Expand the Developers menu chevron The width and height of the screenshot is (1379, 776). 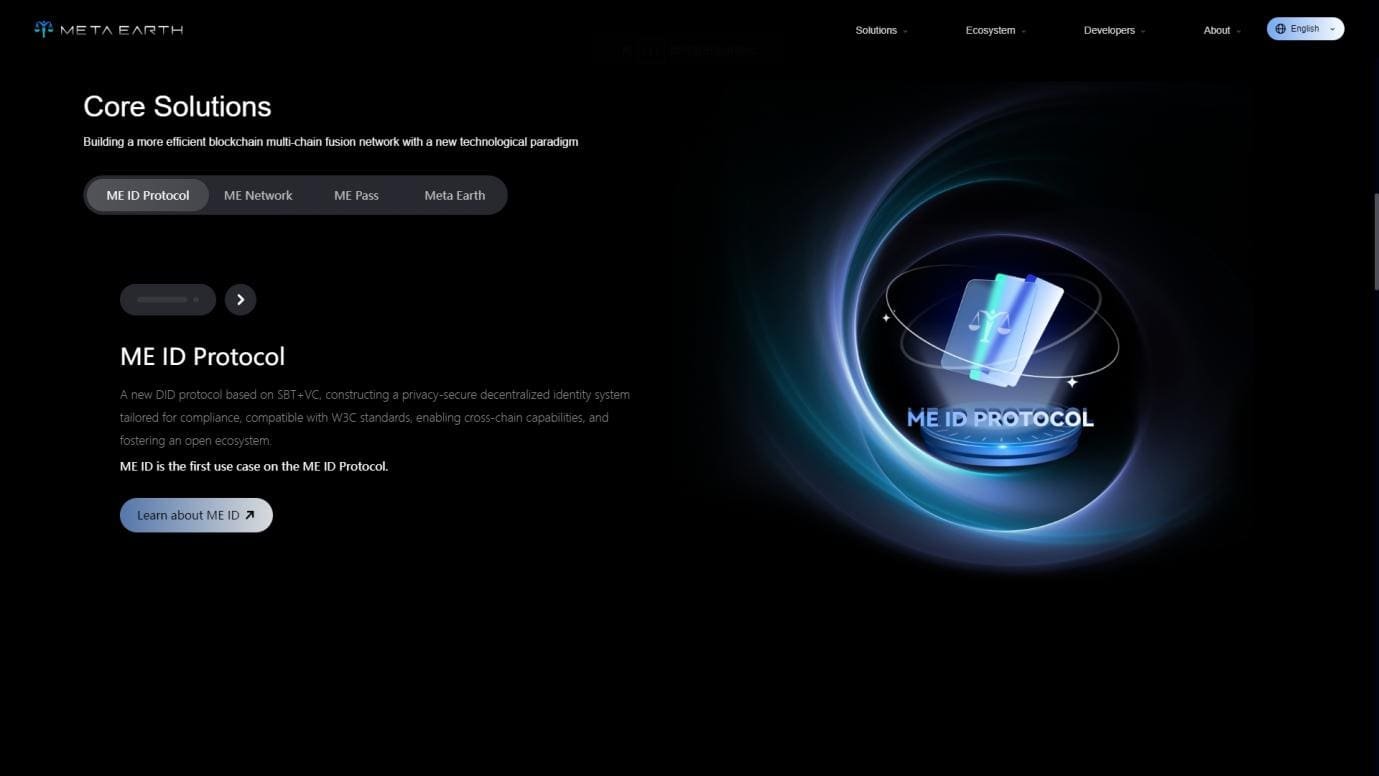[x=1144, y=31]
